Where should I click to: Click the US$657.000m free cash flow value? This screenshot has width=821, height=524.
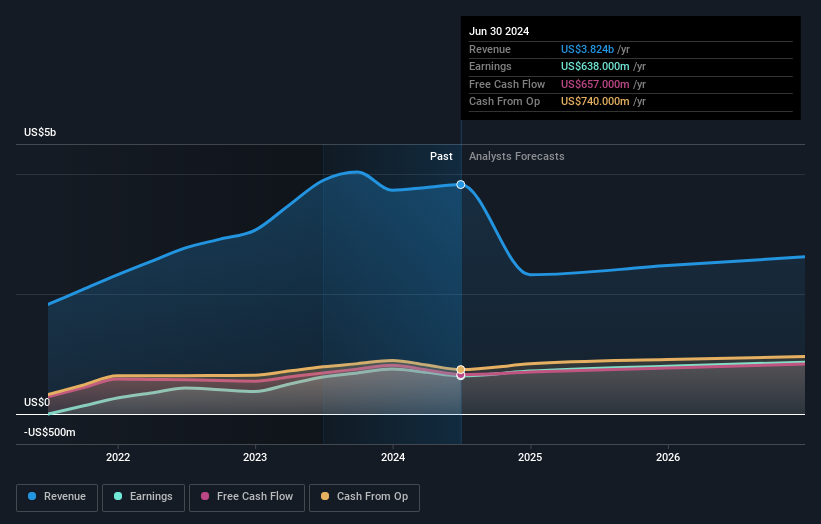pyautogui.click(x=595, y=84)
